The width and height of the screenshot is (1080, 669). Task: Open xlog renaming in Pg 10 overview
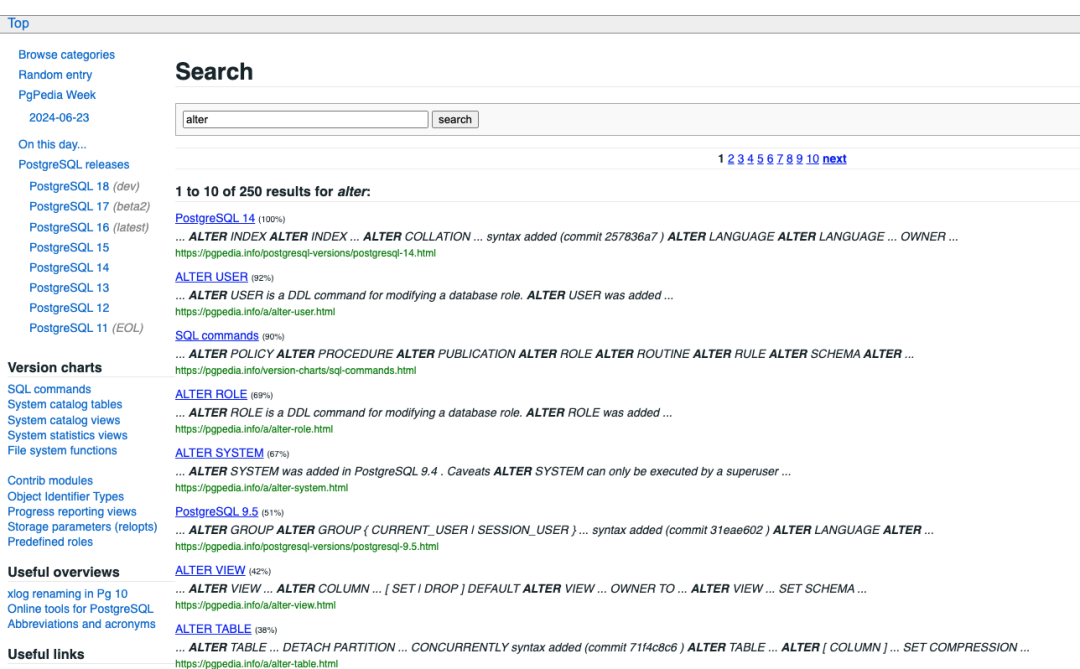(68, 593)
